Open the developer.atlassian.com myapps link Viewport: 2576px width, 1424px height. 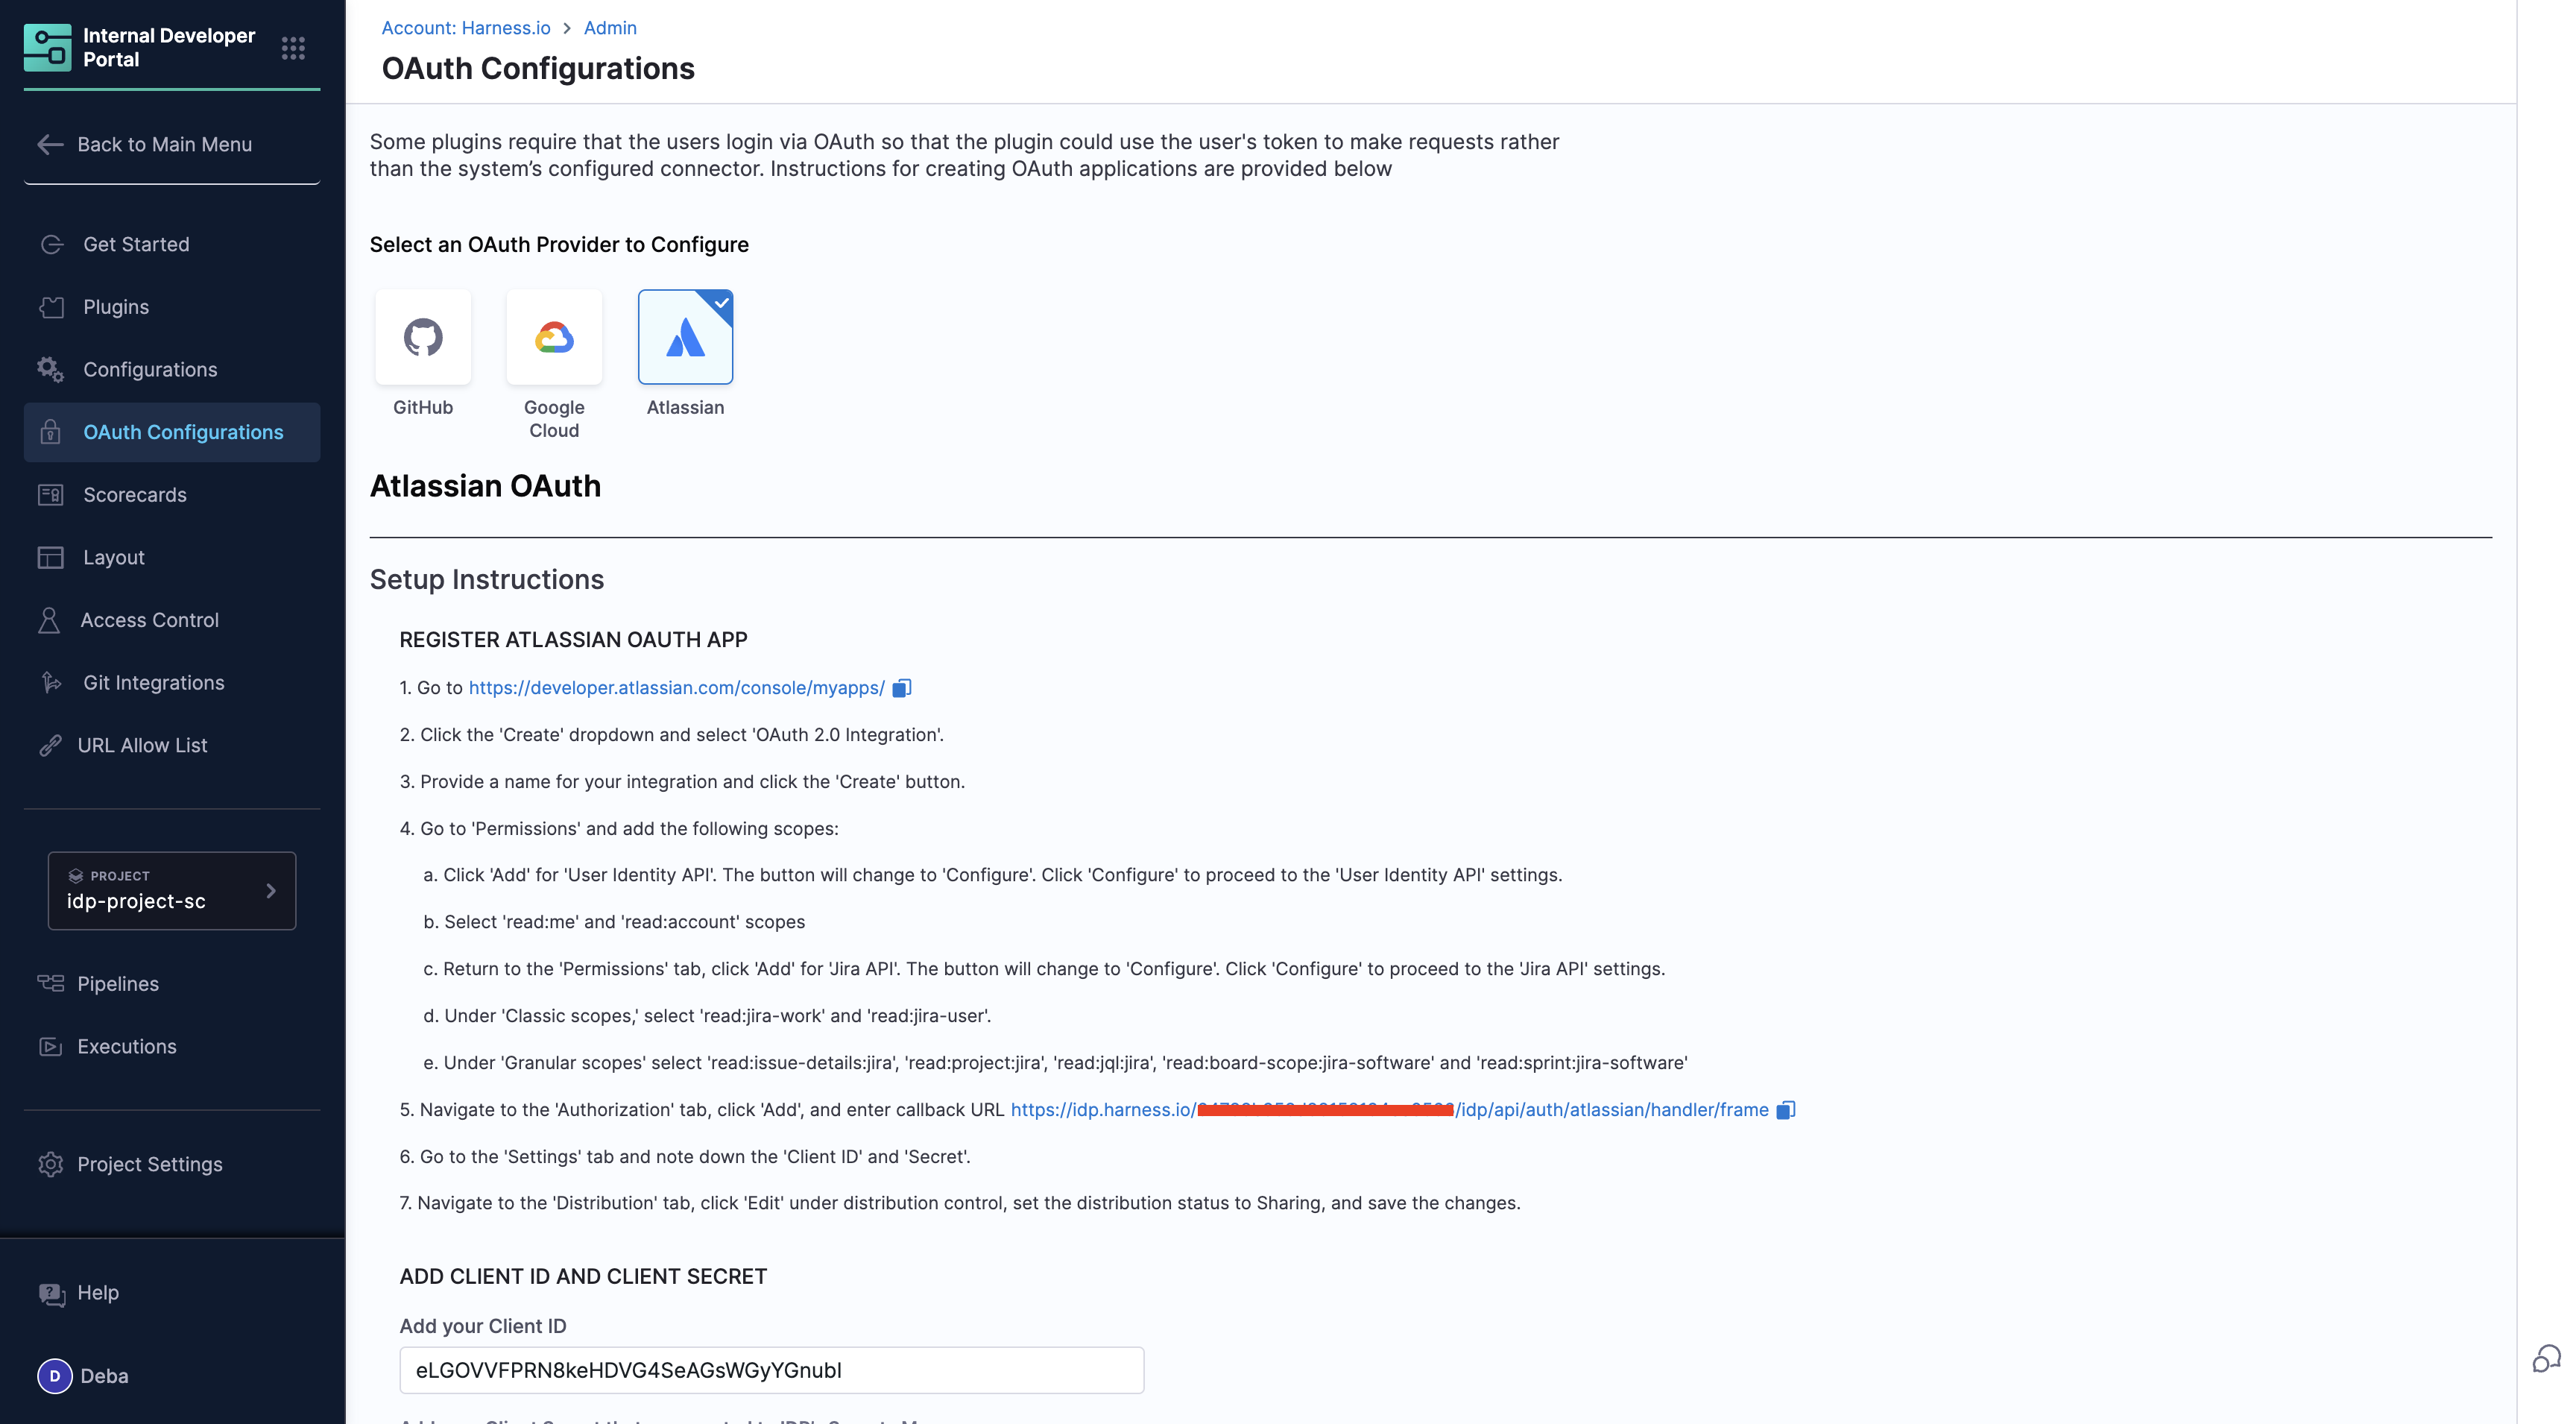click(676, 688)
